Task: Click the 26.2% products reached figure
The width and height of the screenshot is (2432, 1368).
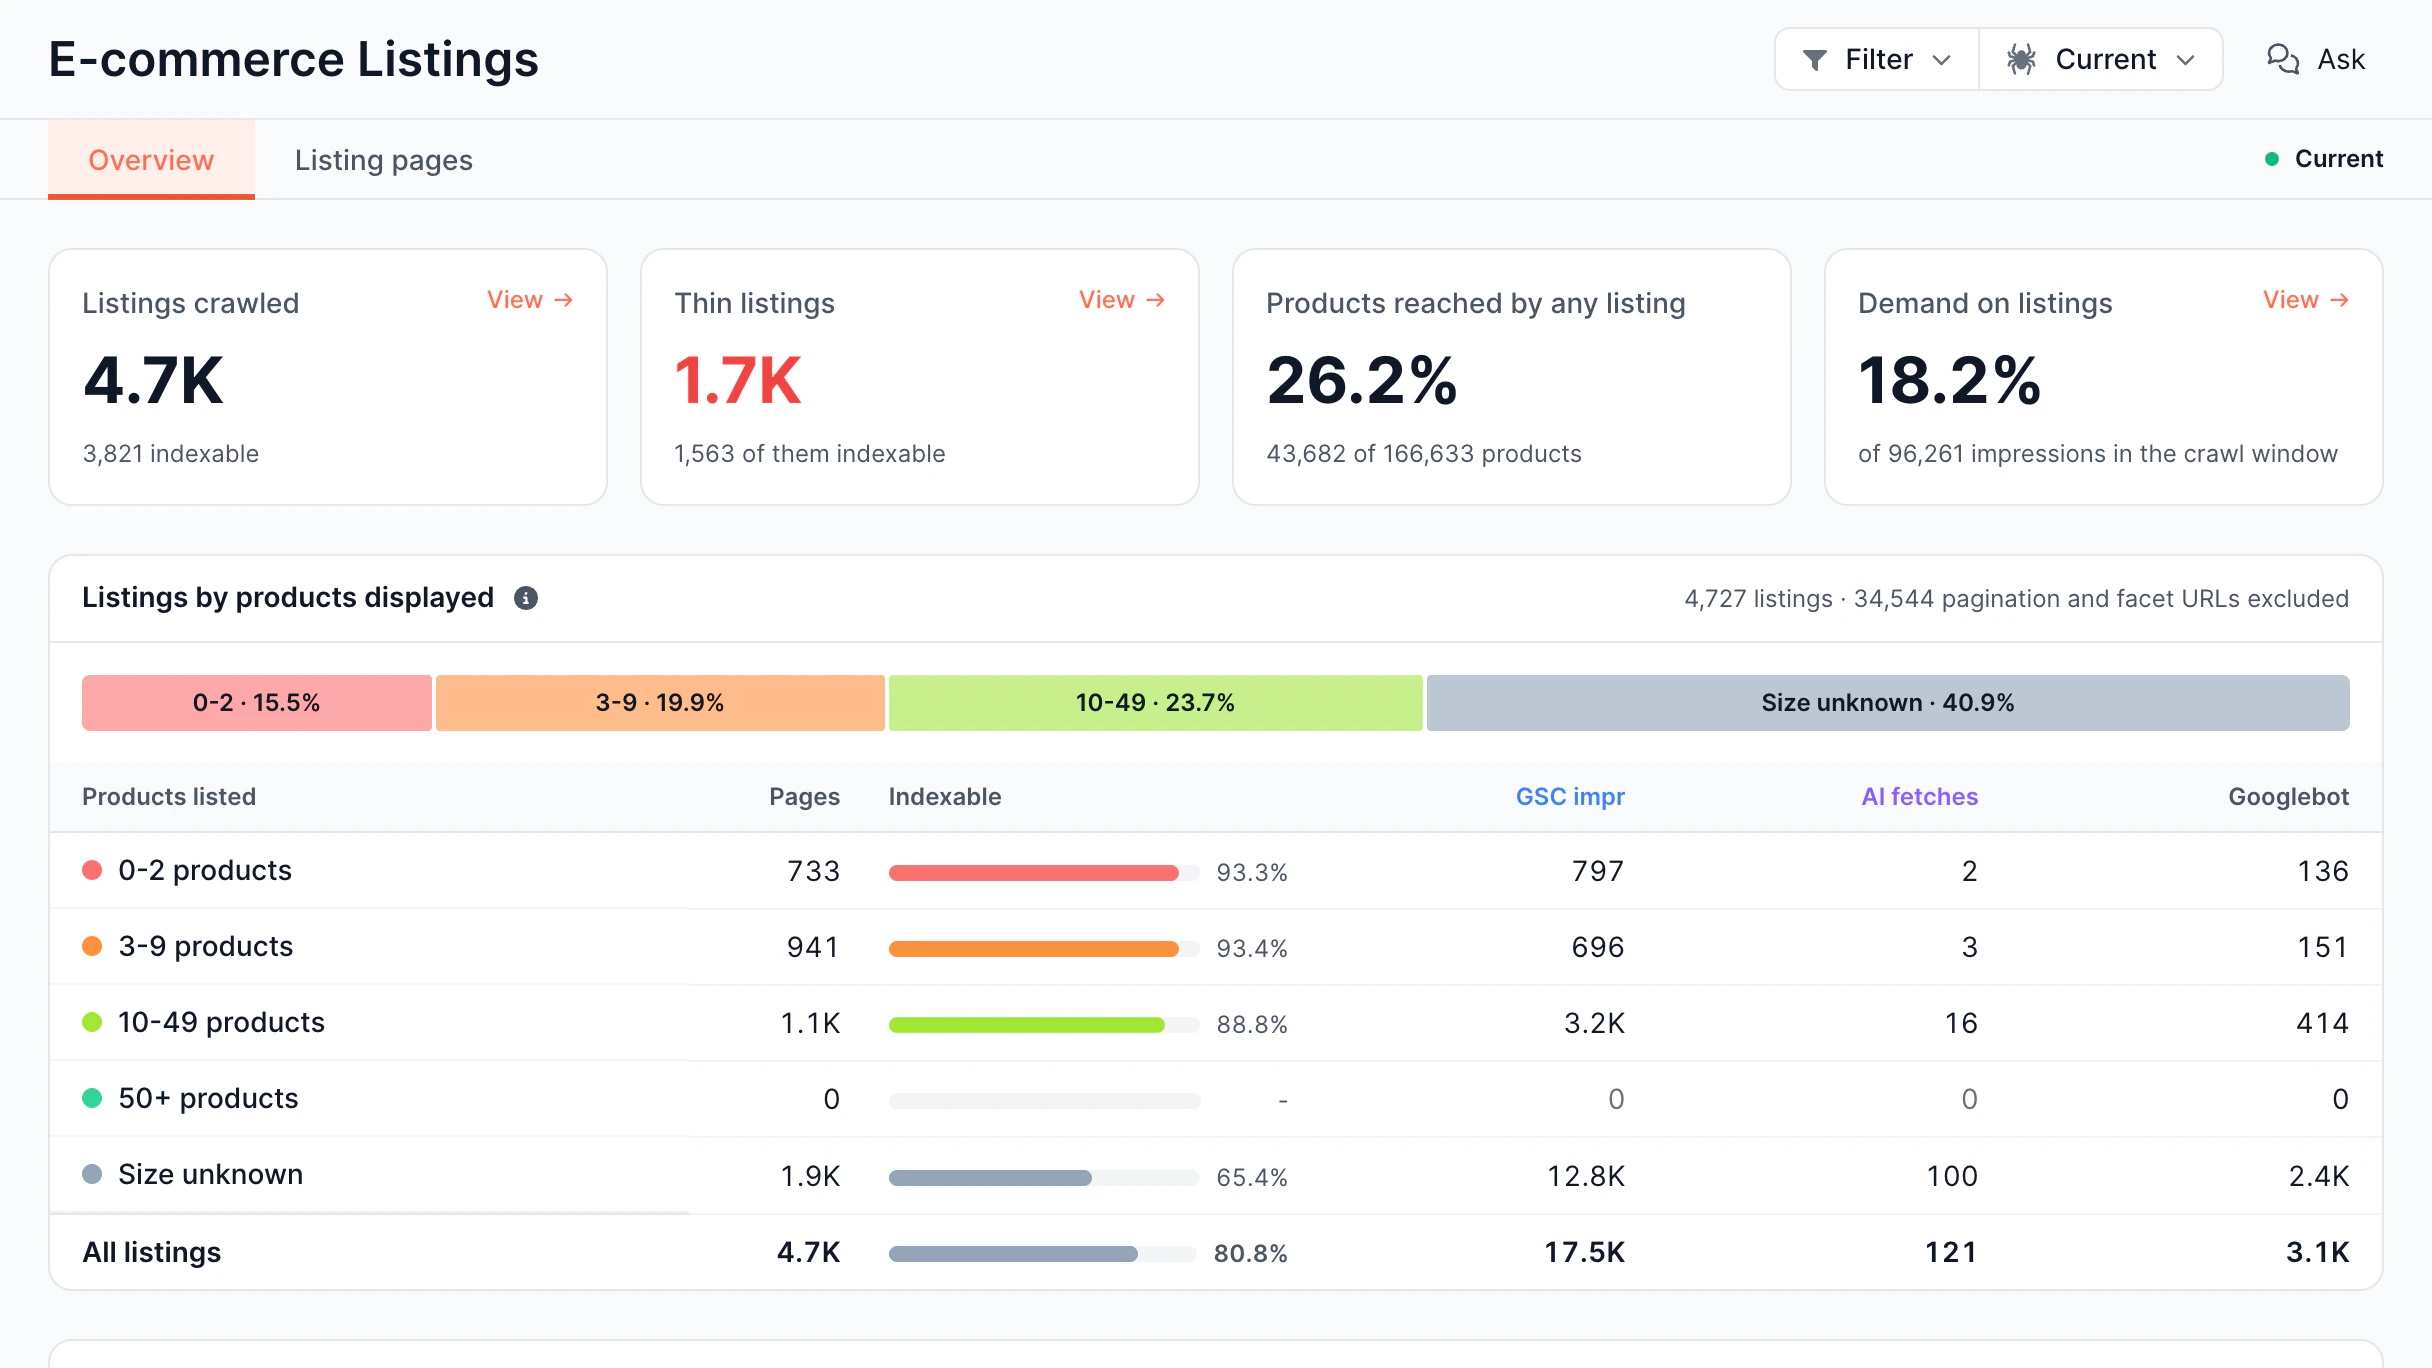Action: point(1362,381)
